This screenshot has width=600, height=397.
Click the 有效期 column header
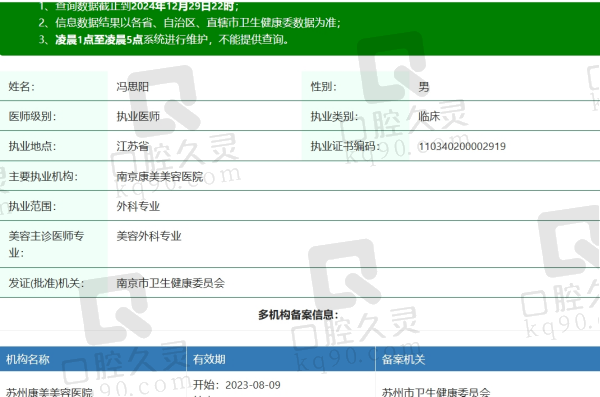[209, 359]
